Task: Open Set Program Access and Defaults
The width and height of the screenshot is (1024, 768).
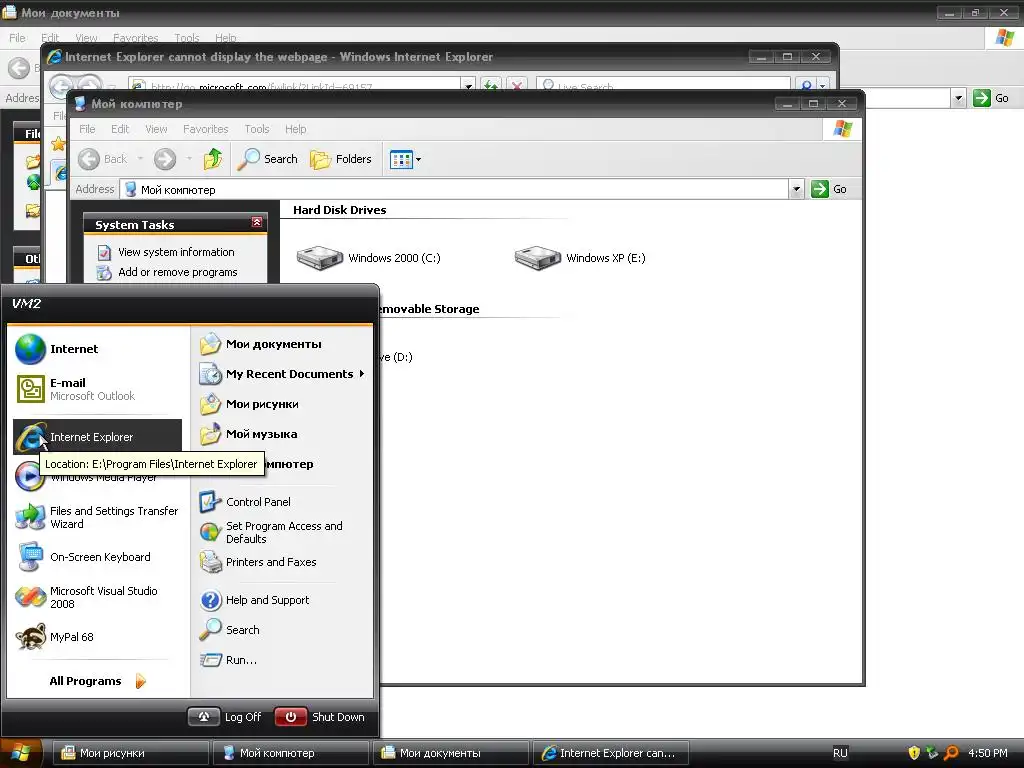Action: (x=283, y=532)
